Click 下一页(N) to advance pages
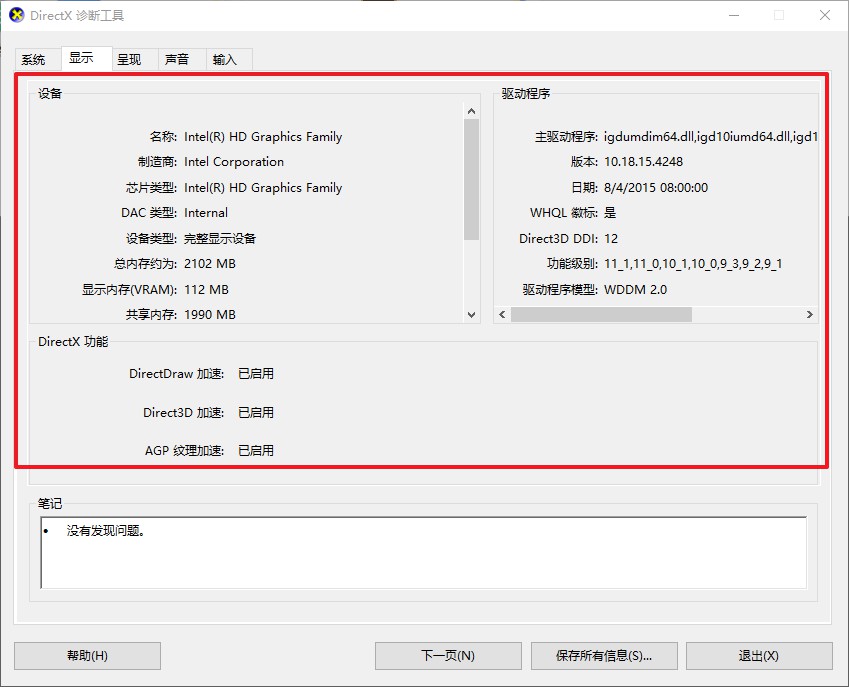Screen dimensions: 849x687 click(447, 655)
